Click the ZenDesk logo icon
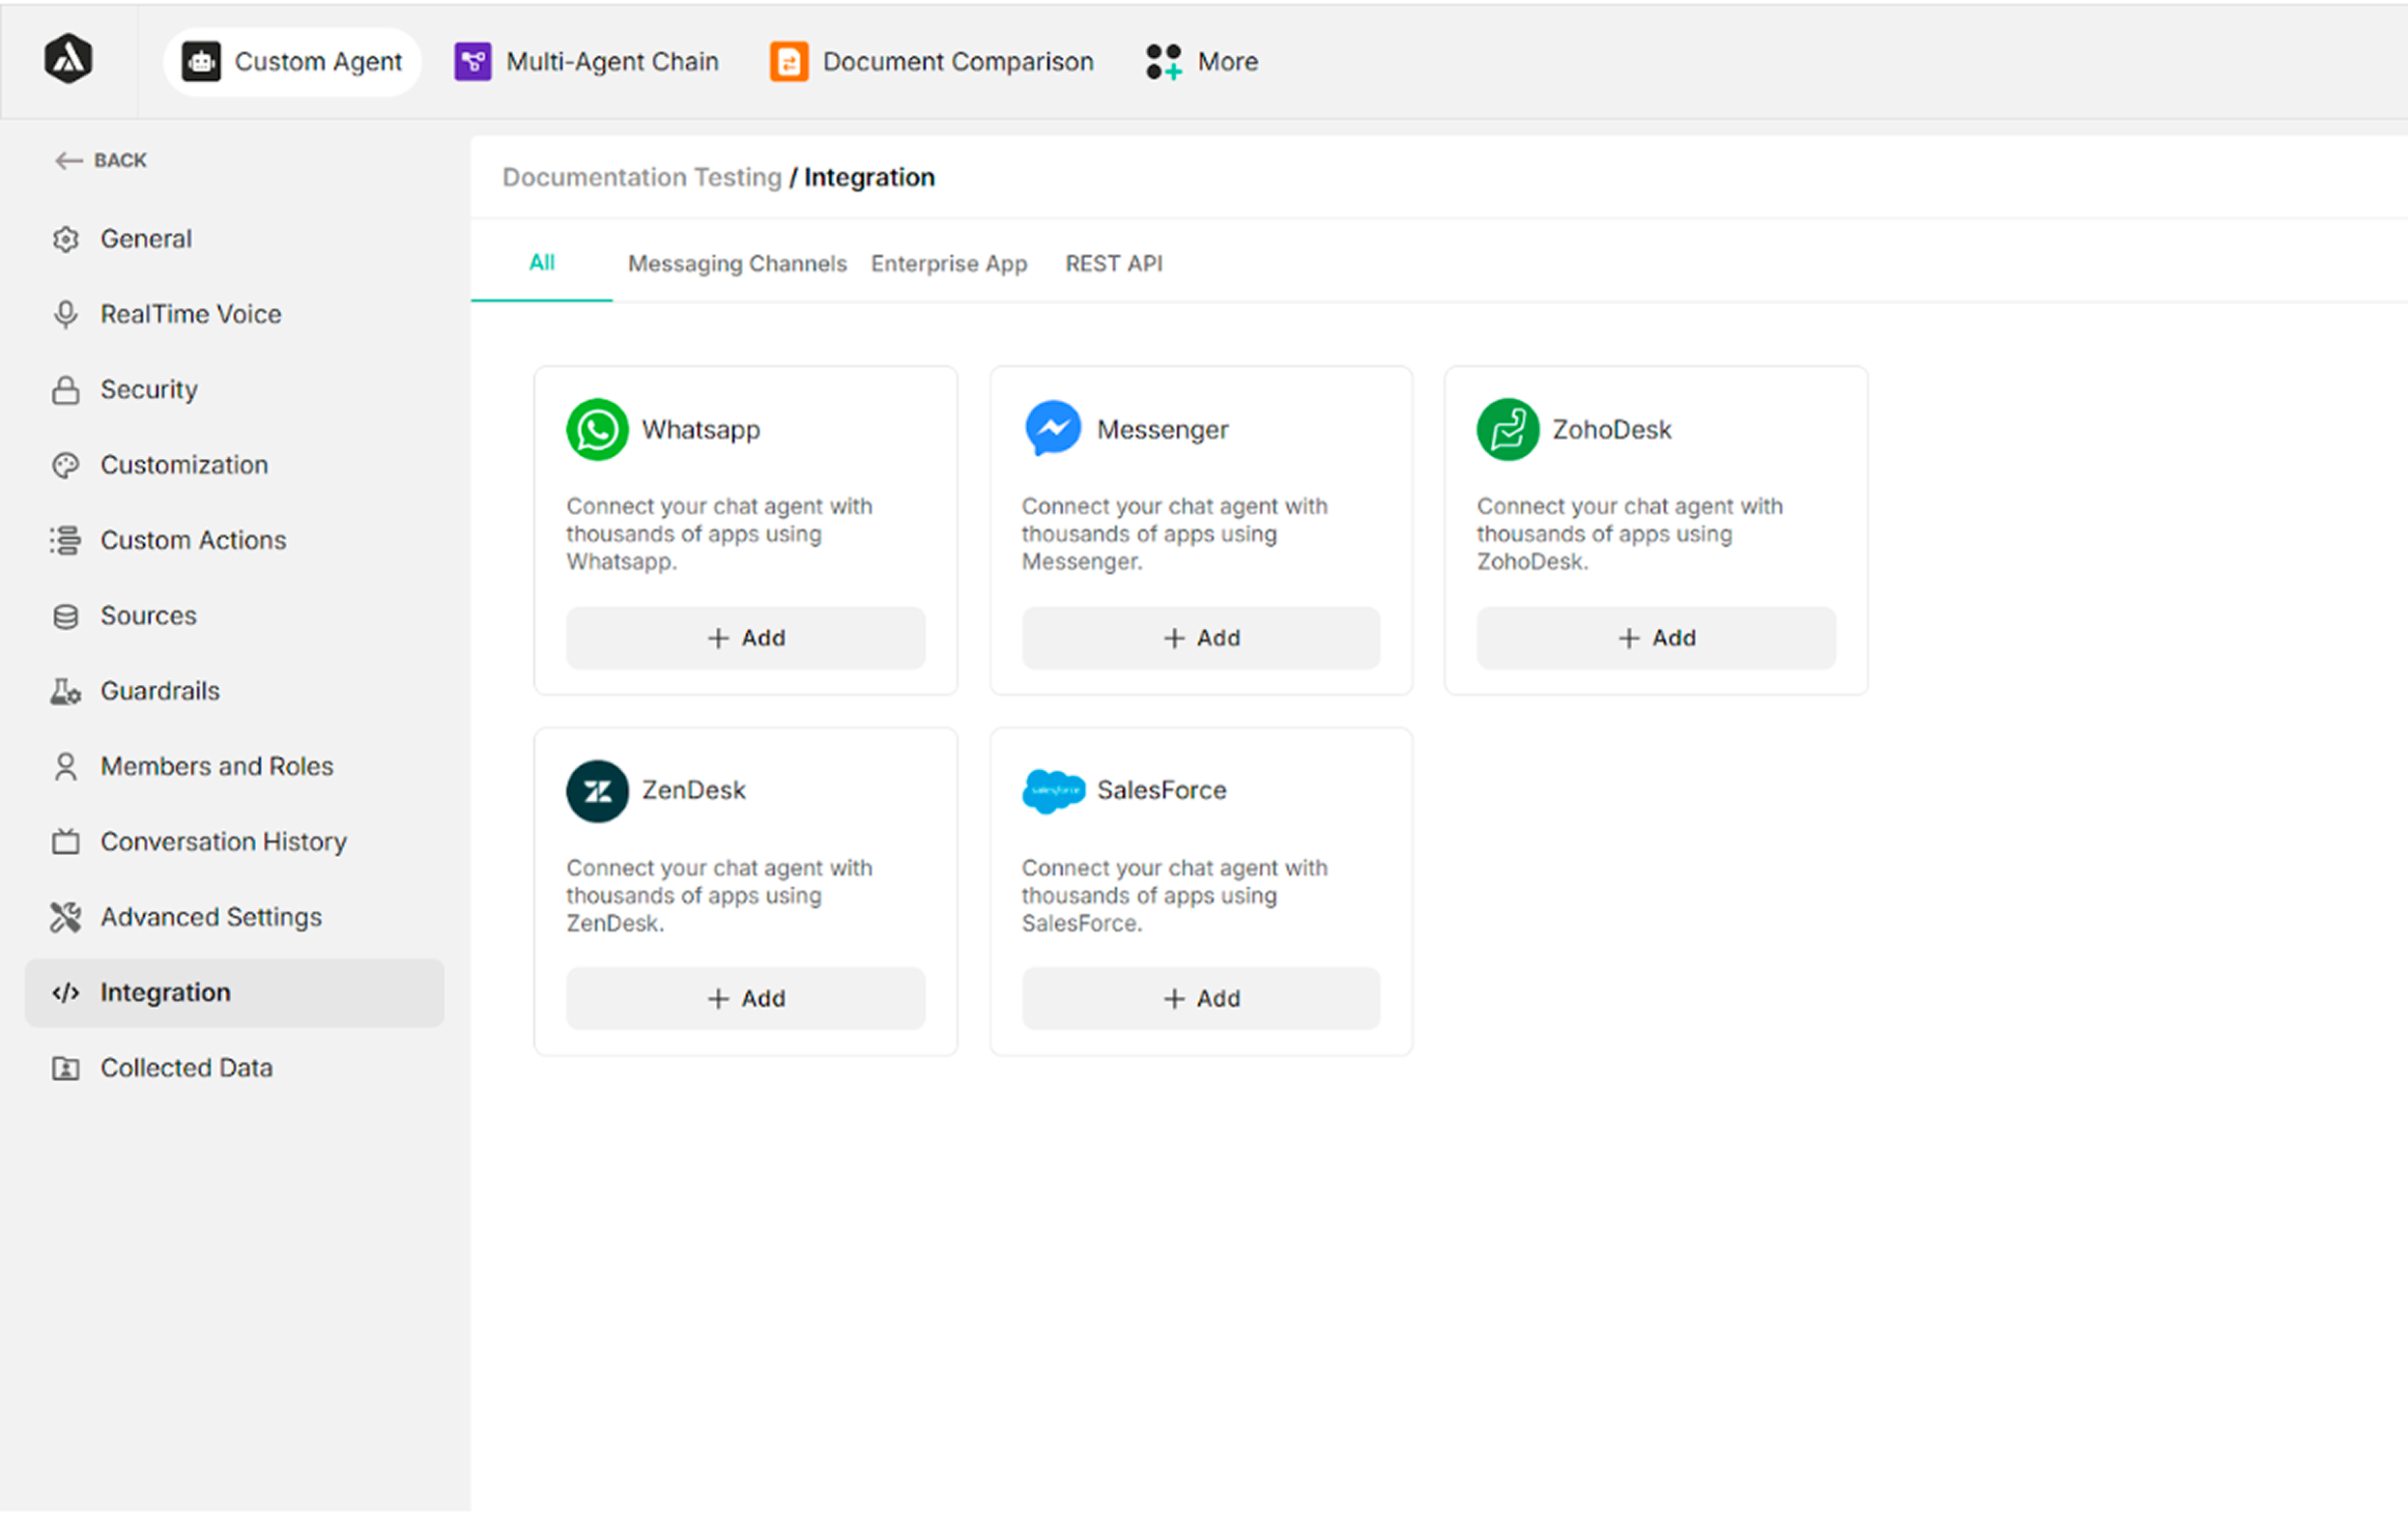The image size is (2408, 1515). pos(597,791)
